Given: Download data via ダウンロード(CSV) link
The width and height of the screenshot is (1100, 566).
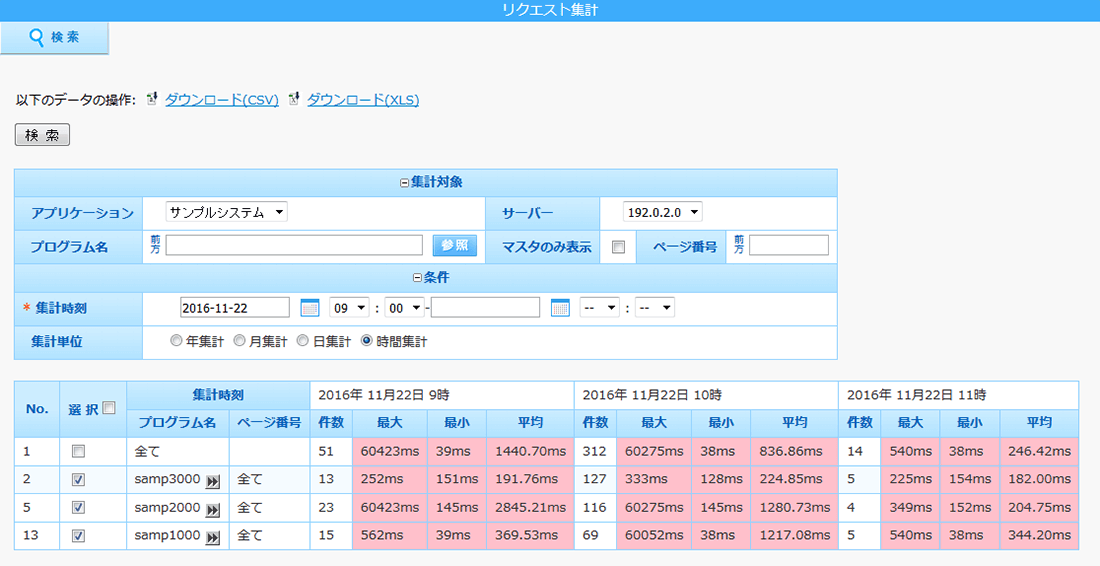Looking at the screenshot, I should (x=222, y=100).
